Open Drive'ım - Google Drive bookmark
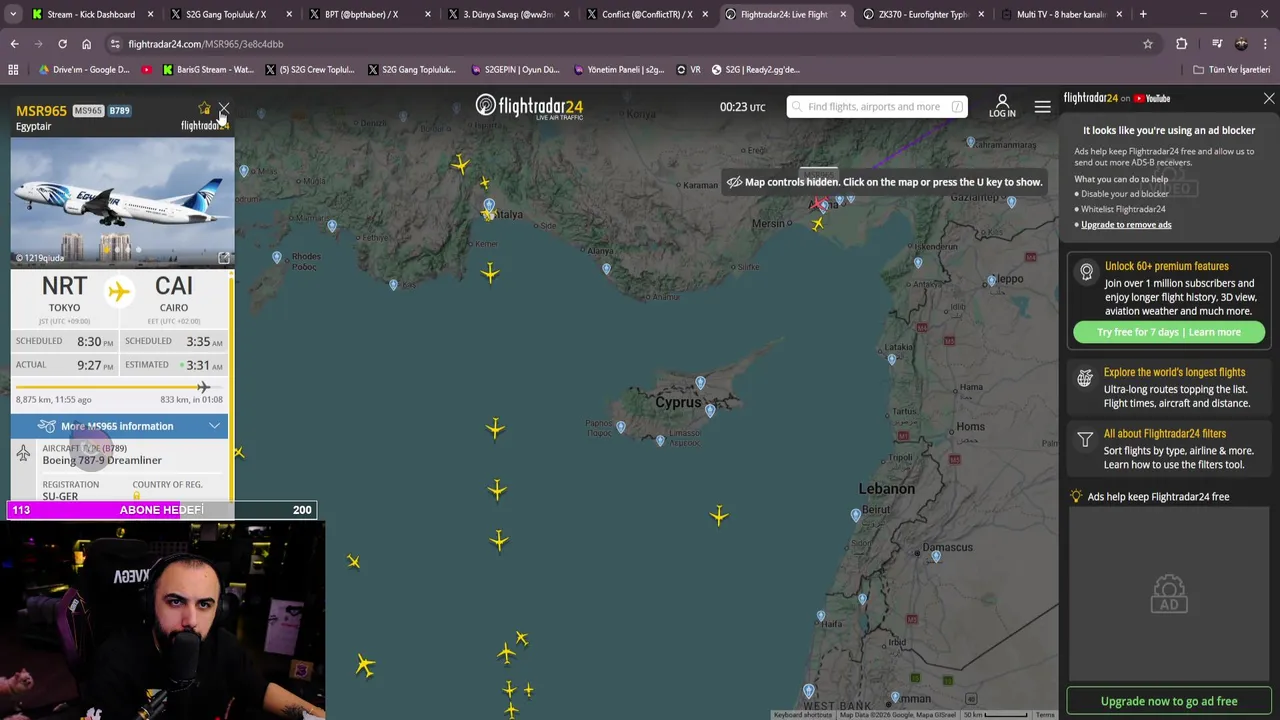Viewport: 1280px width, 720px height. pyautogui.click(x=84, y=70)
